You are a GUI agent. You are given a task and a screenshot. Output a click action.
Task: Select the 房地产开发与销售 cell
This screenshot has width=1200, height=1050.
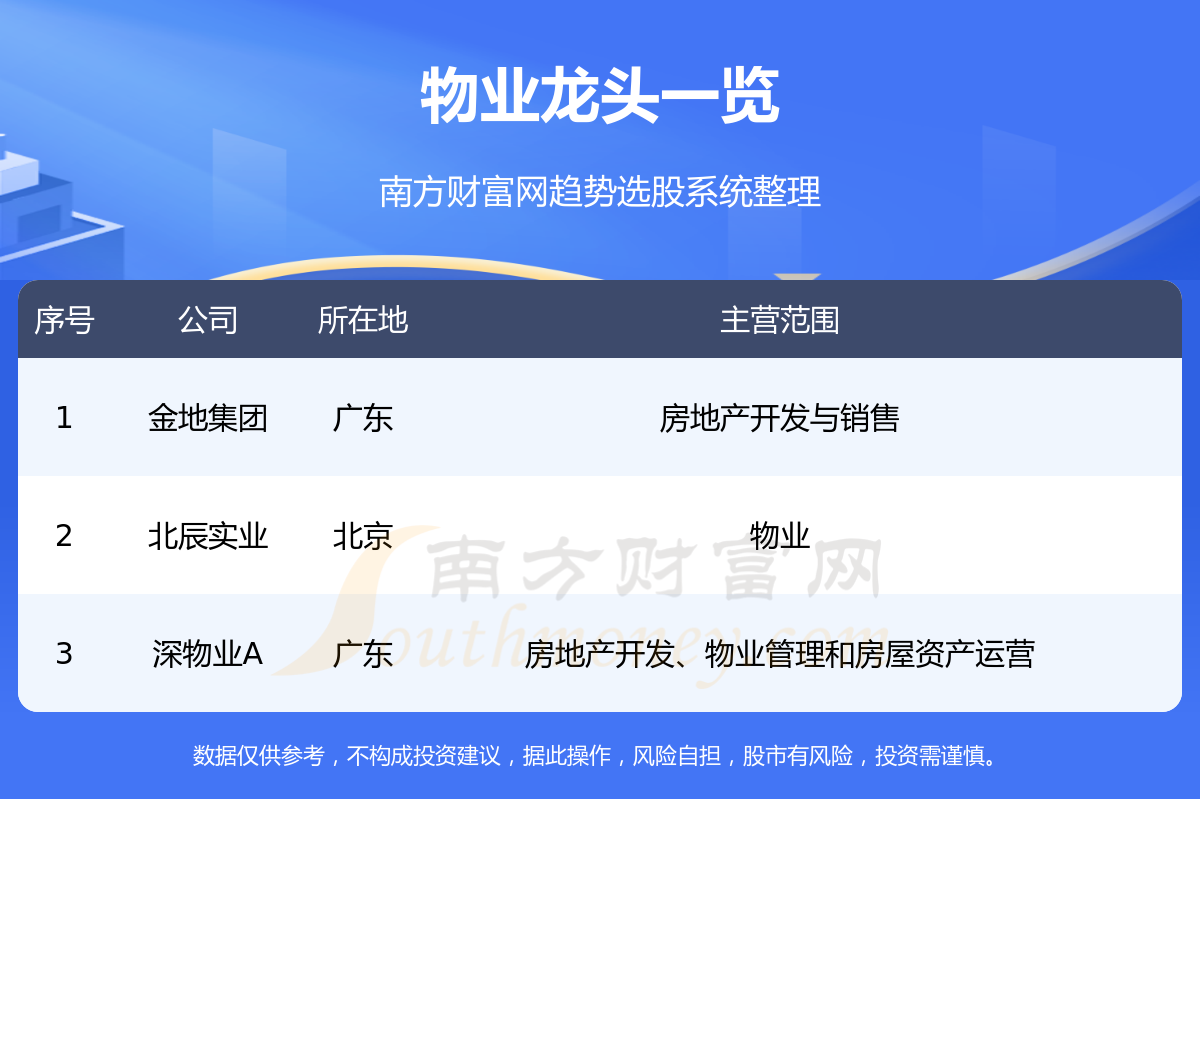pyautogui.click(x=779, y=418)
